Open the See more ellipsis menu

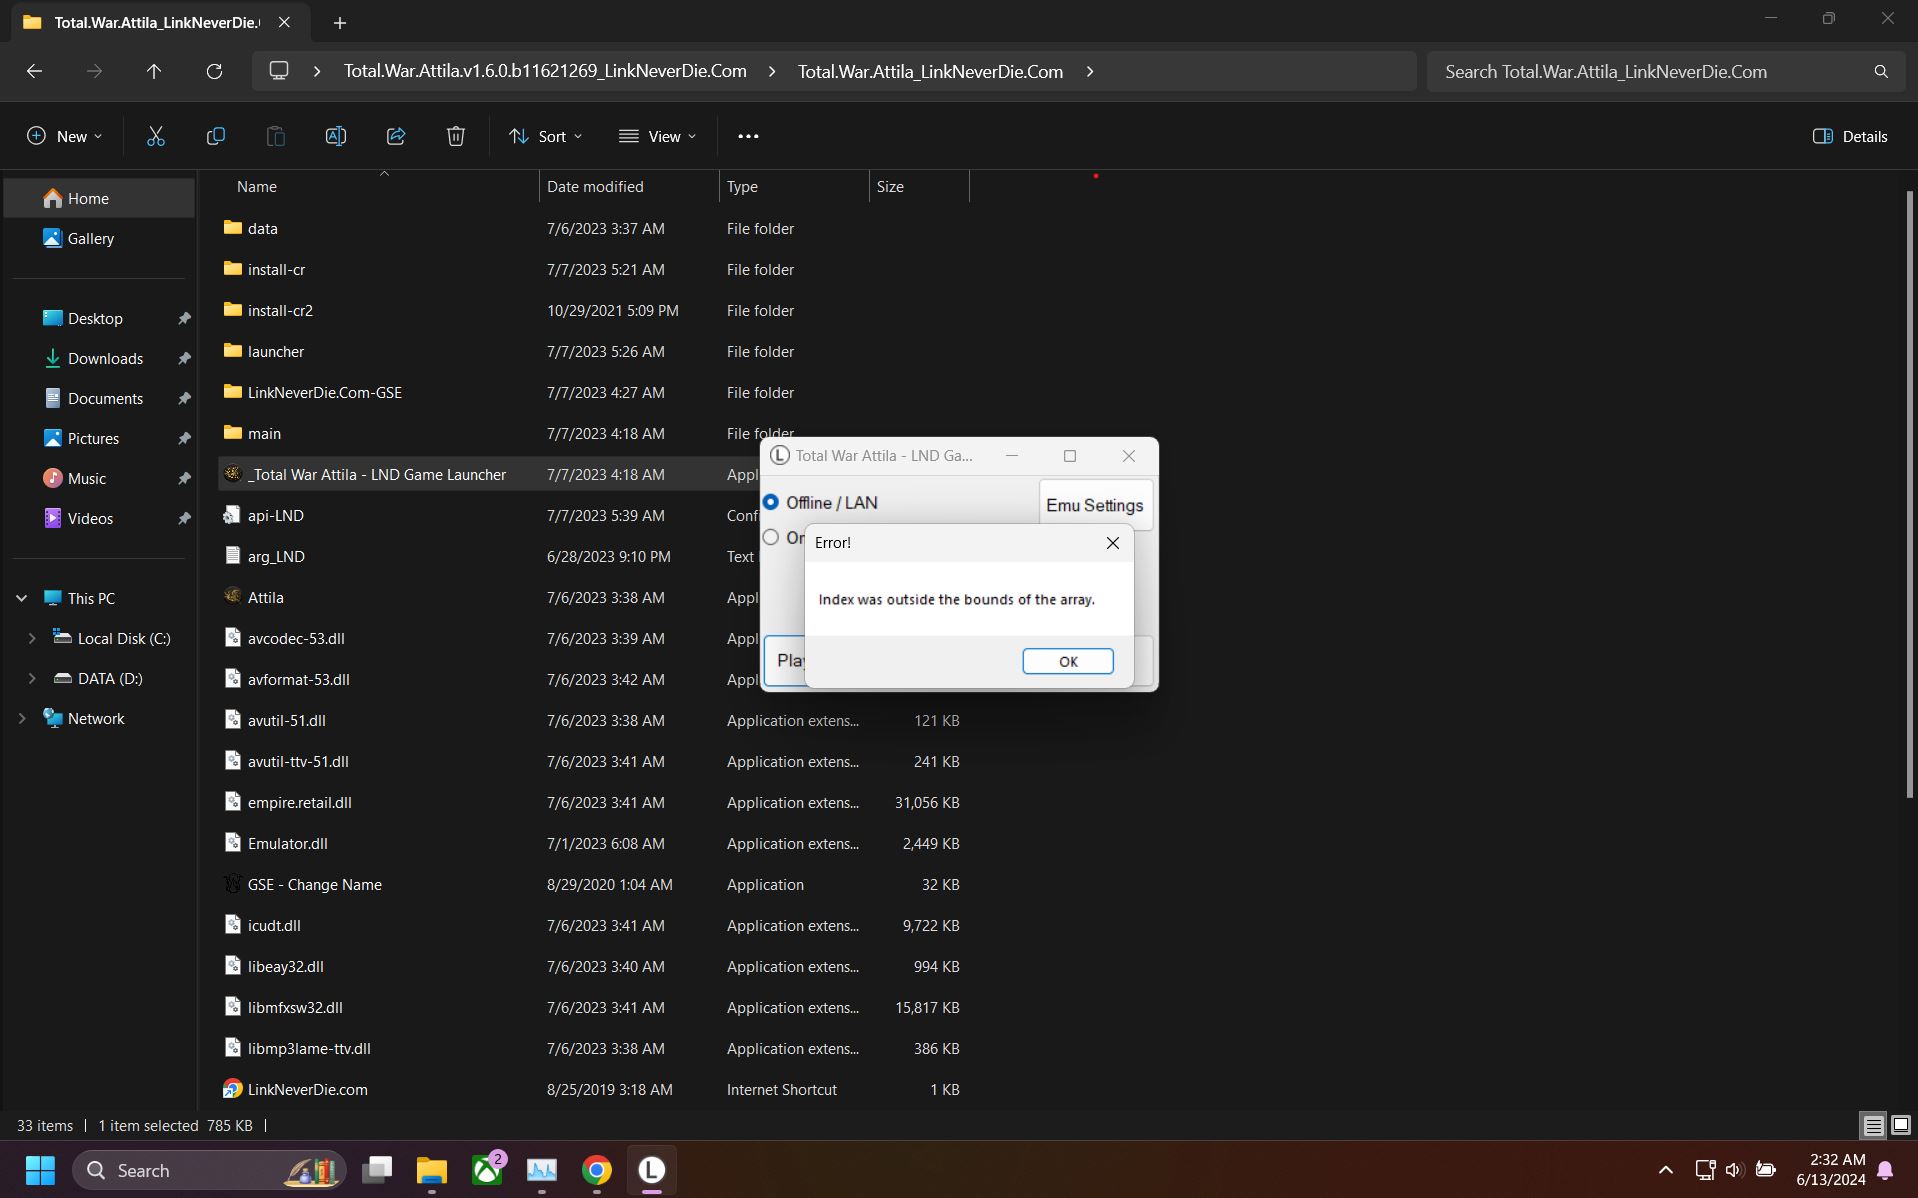point(748,136)
